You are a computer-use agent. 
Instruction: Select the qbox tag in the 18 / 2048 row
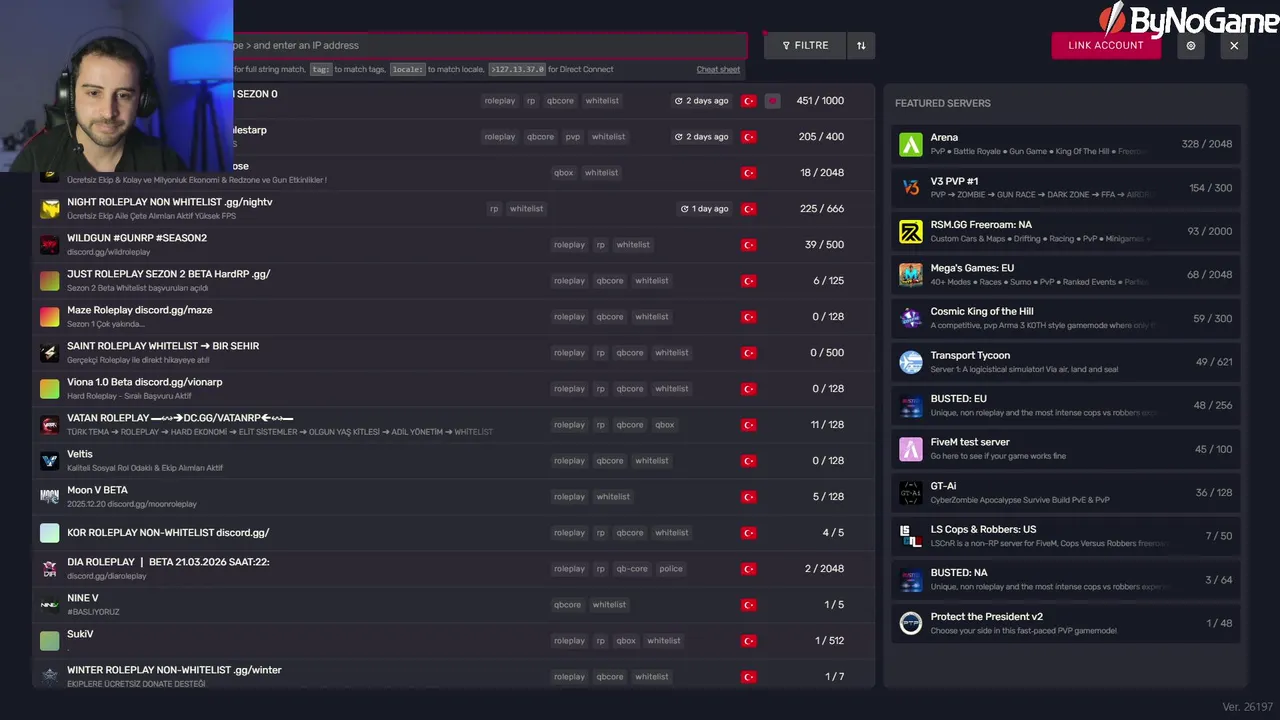tap(564, 173)
